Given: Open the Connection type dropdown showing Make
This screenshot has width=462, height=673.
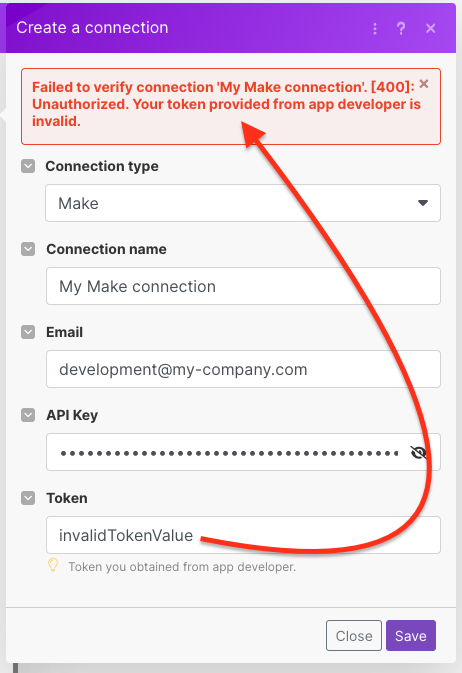Looking at the screenshot, I should click(x=243, y=203).
